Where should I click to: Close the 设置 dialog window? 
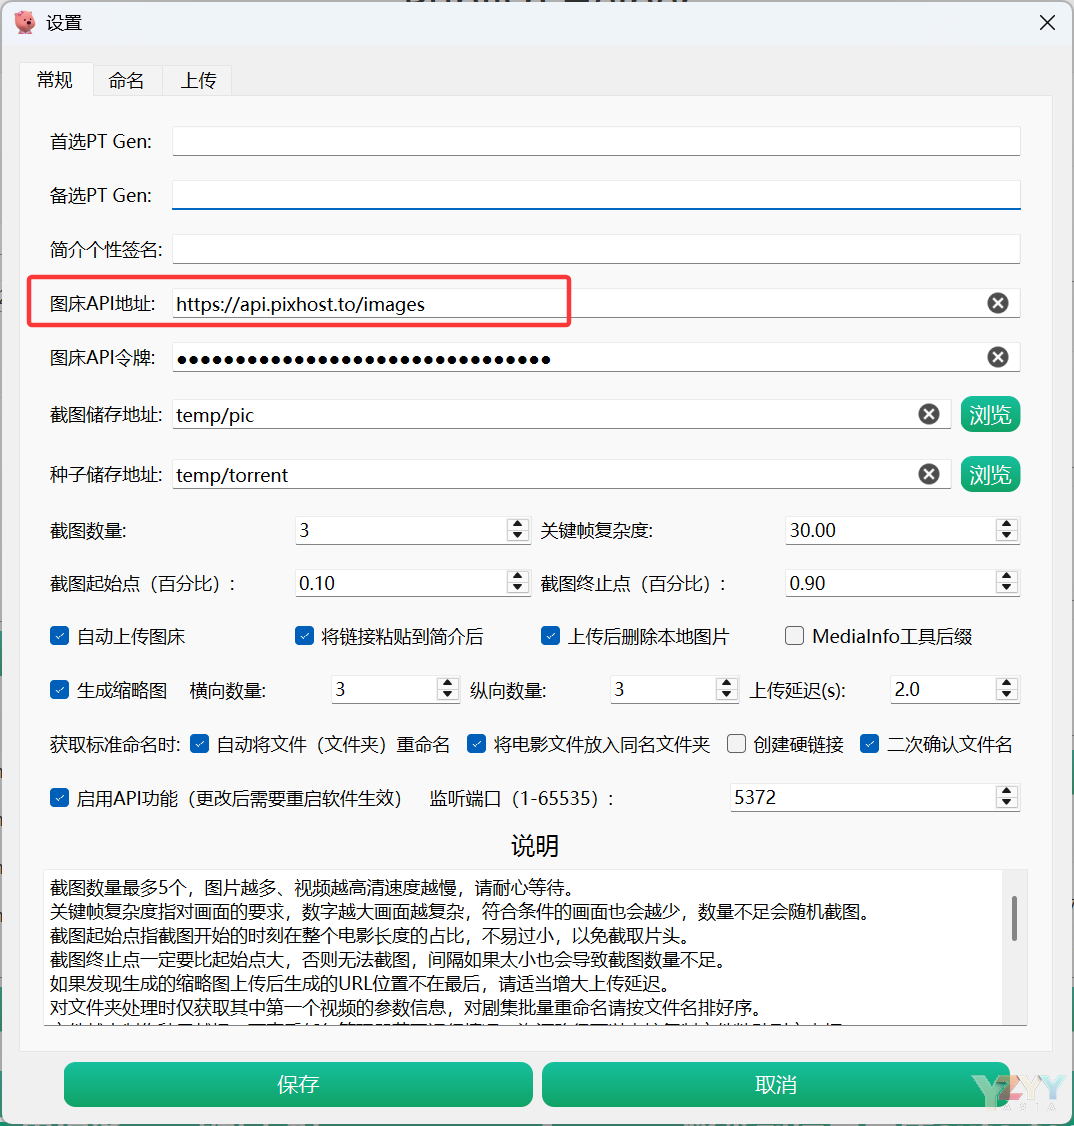(1047, 23)
